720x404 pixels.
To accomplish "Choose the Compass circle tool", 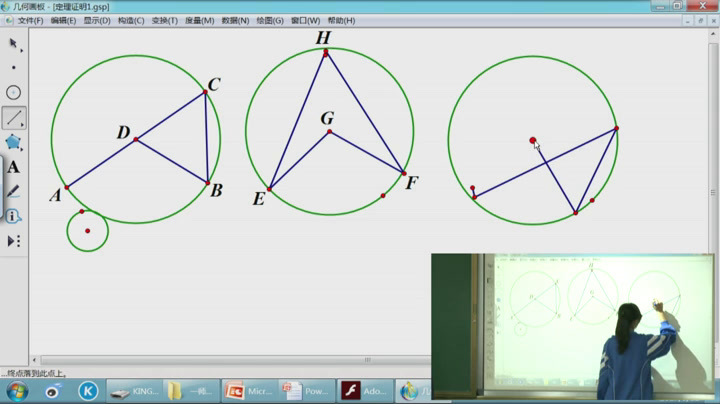I will 13,93.
